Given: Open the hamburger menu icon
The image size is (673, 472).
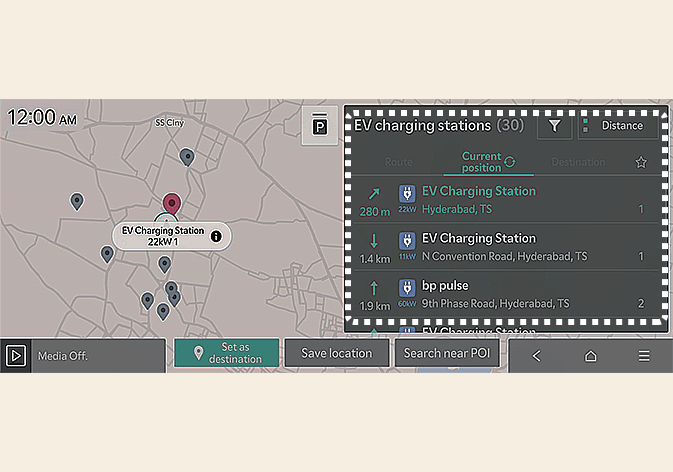Looking at the screenshot, I should (x=644, y=356).
